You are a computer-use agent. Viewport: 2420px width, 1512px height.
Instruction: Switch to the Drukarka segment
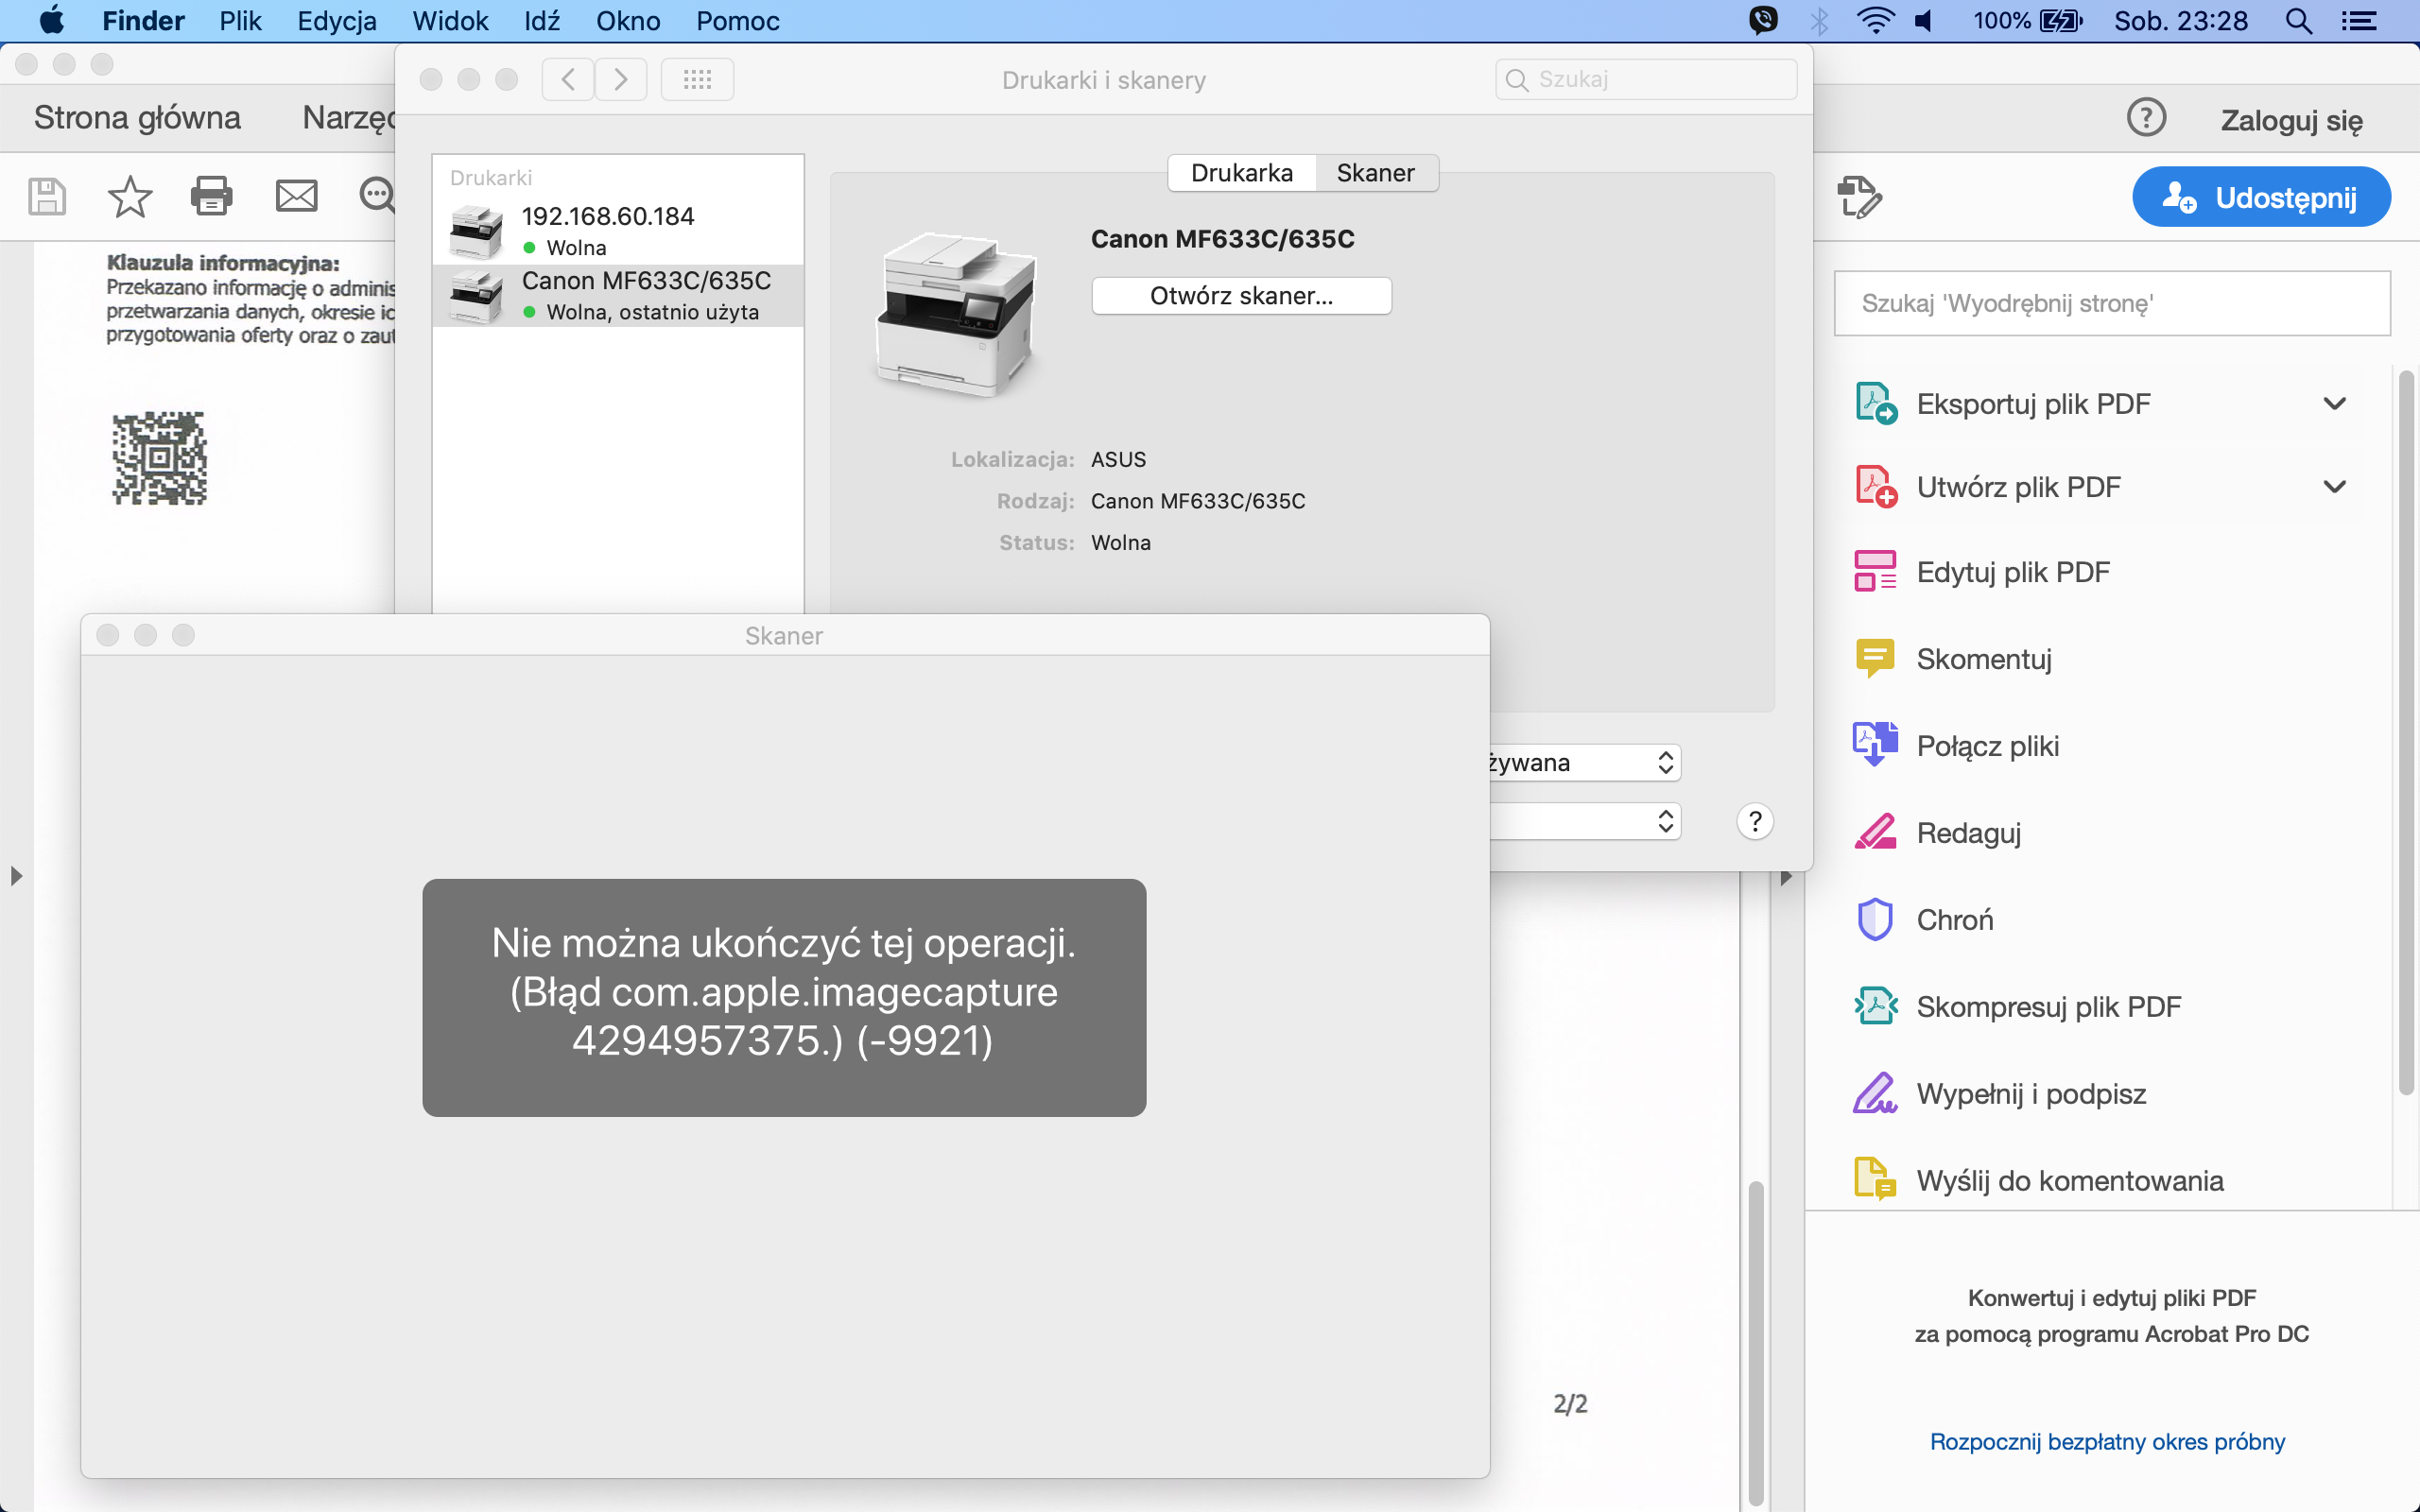1241,173
